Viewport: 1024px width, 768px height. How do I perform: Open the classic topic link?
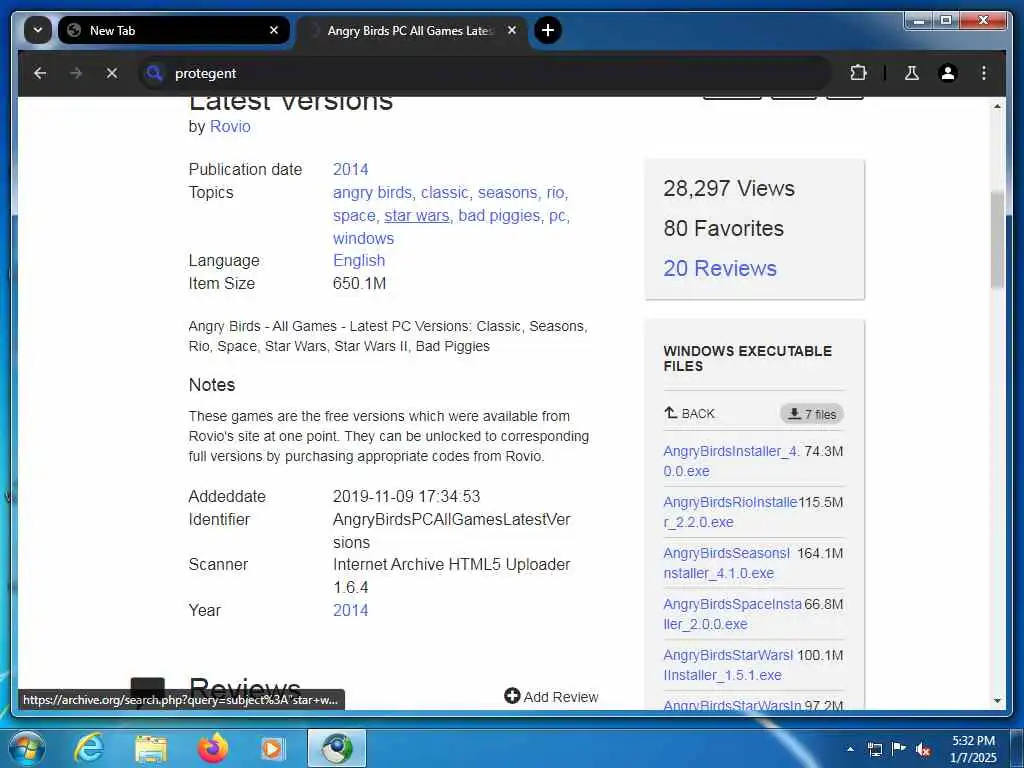point(445,193)
